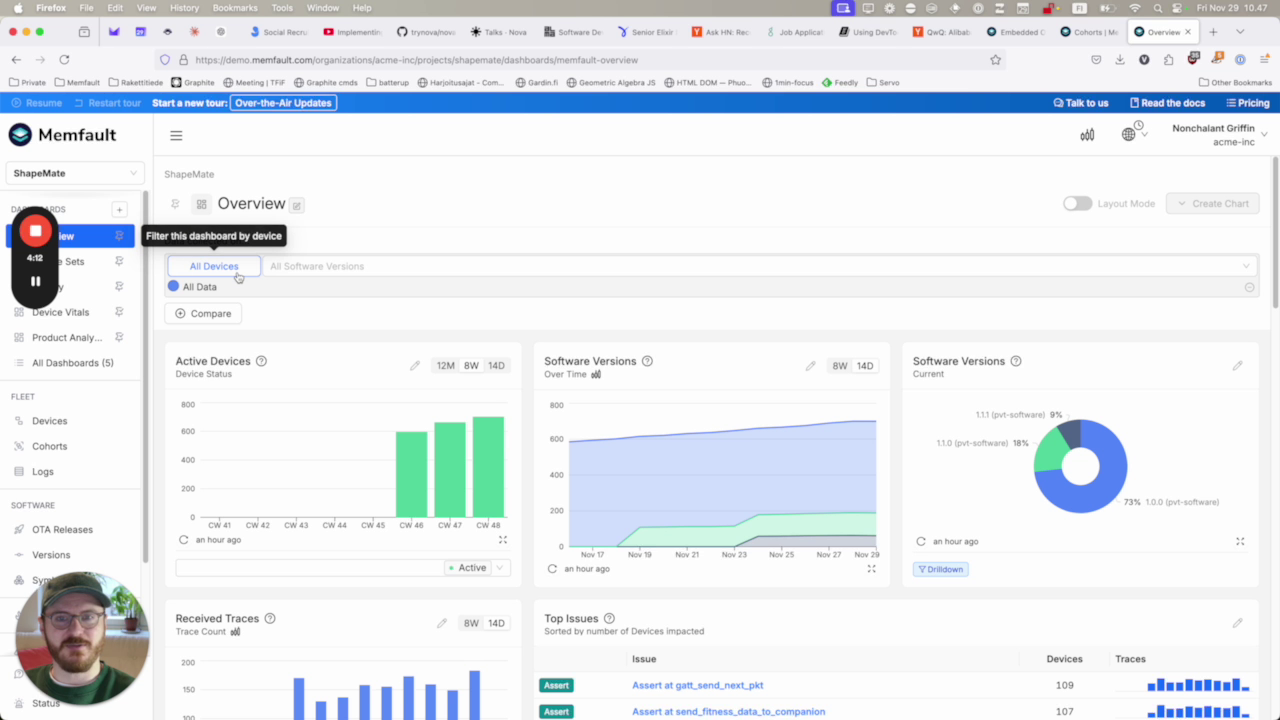This screenshot has width=1280, height=720.
Task: Click the bar chart icon in top header
Action: click(1087, 135)
